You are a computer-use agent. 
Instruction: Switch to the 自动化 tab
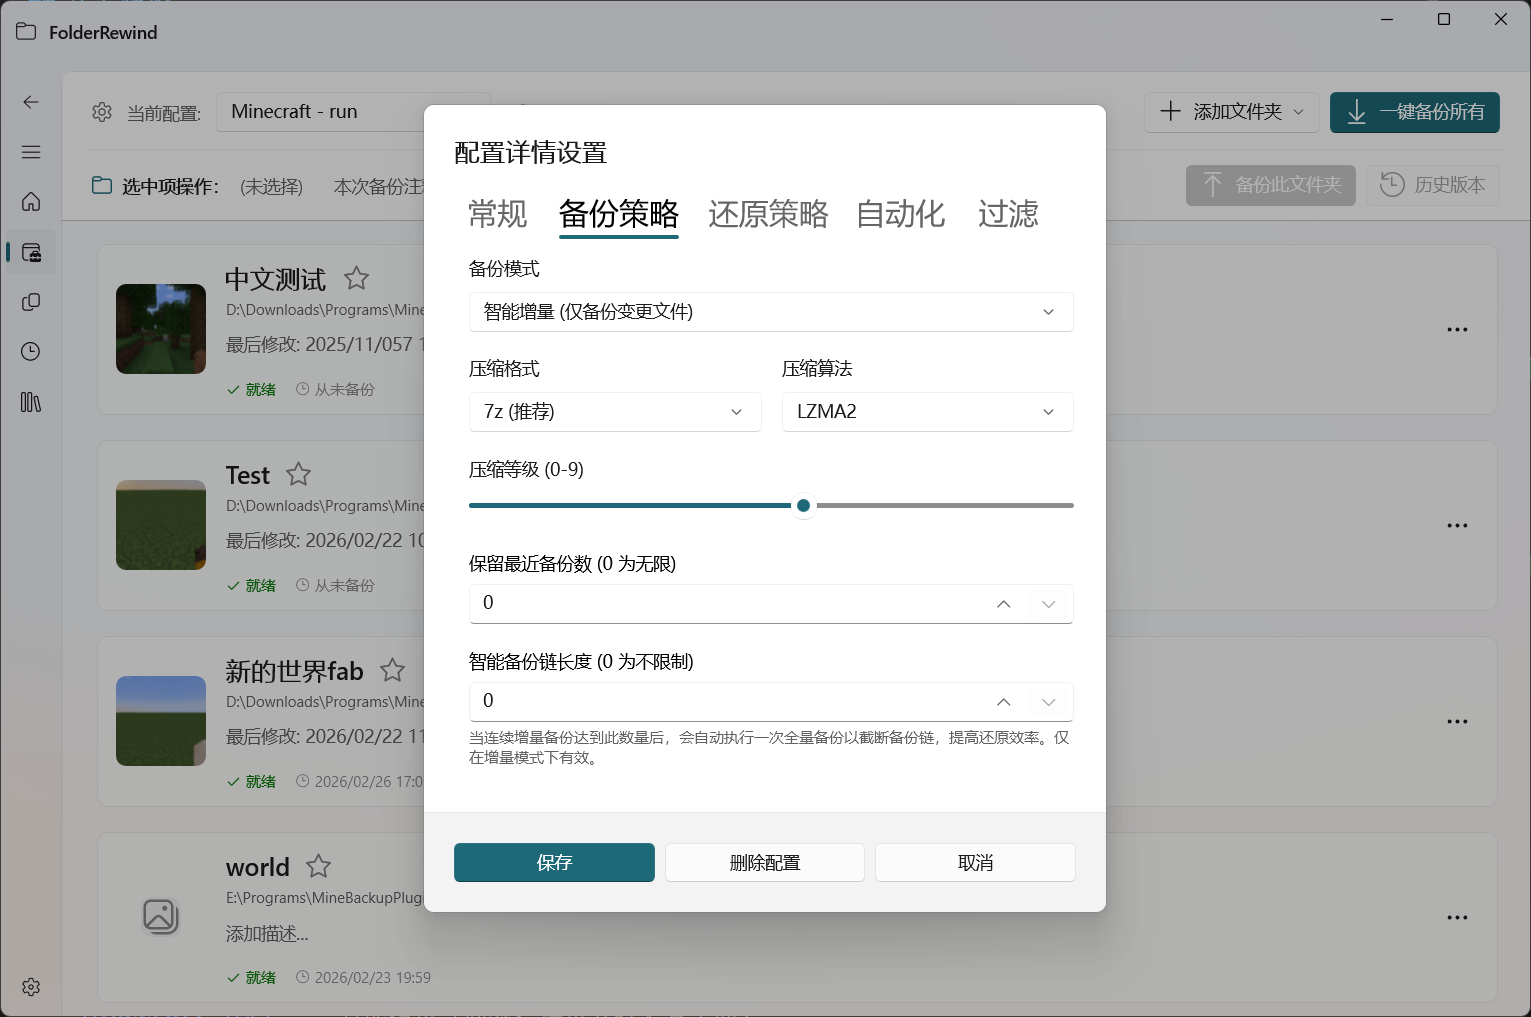(x=899, y=214)
